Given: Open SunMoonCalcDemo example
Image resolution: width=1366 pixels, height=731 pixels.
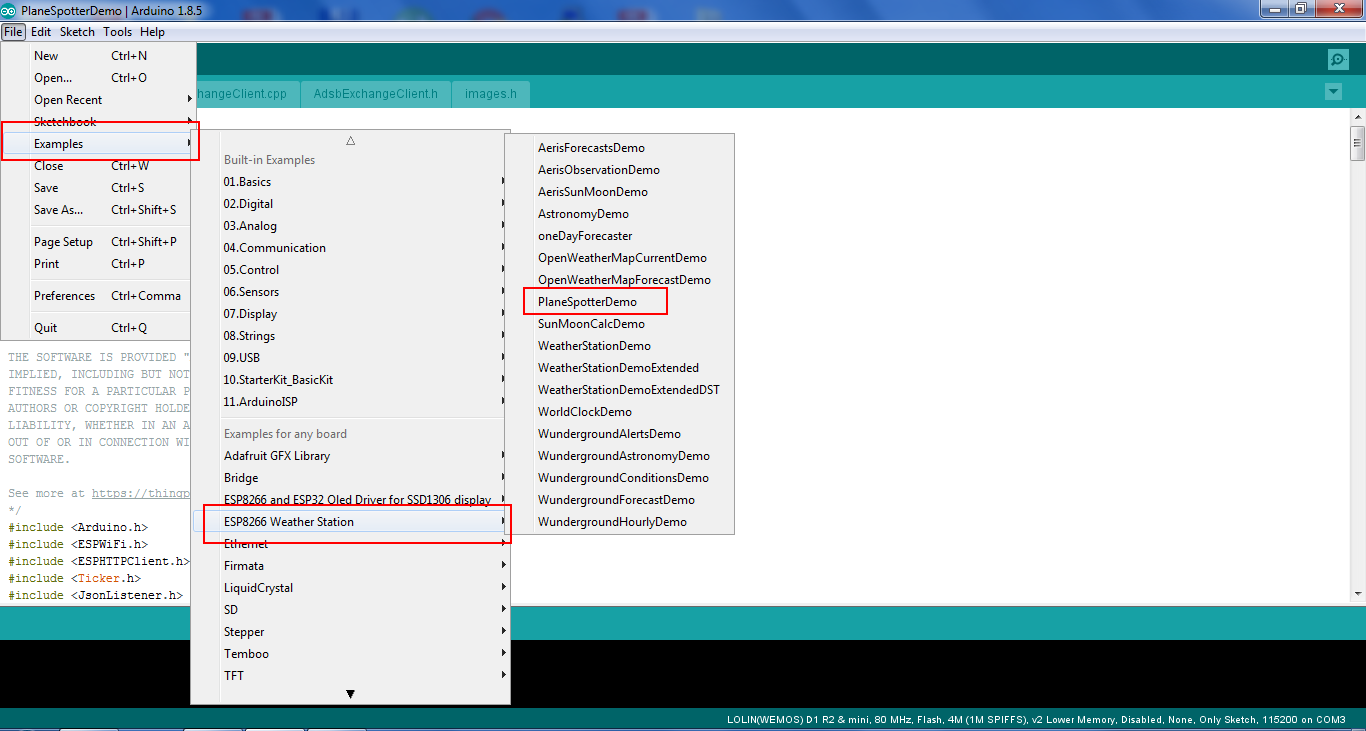Looking at the screenshot, I should (620, 324).
